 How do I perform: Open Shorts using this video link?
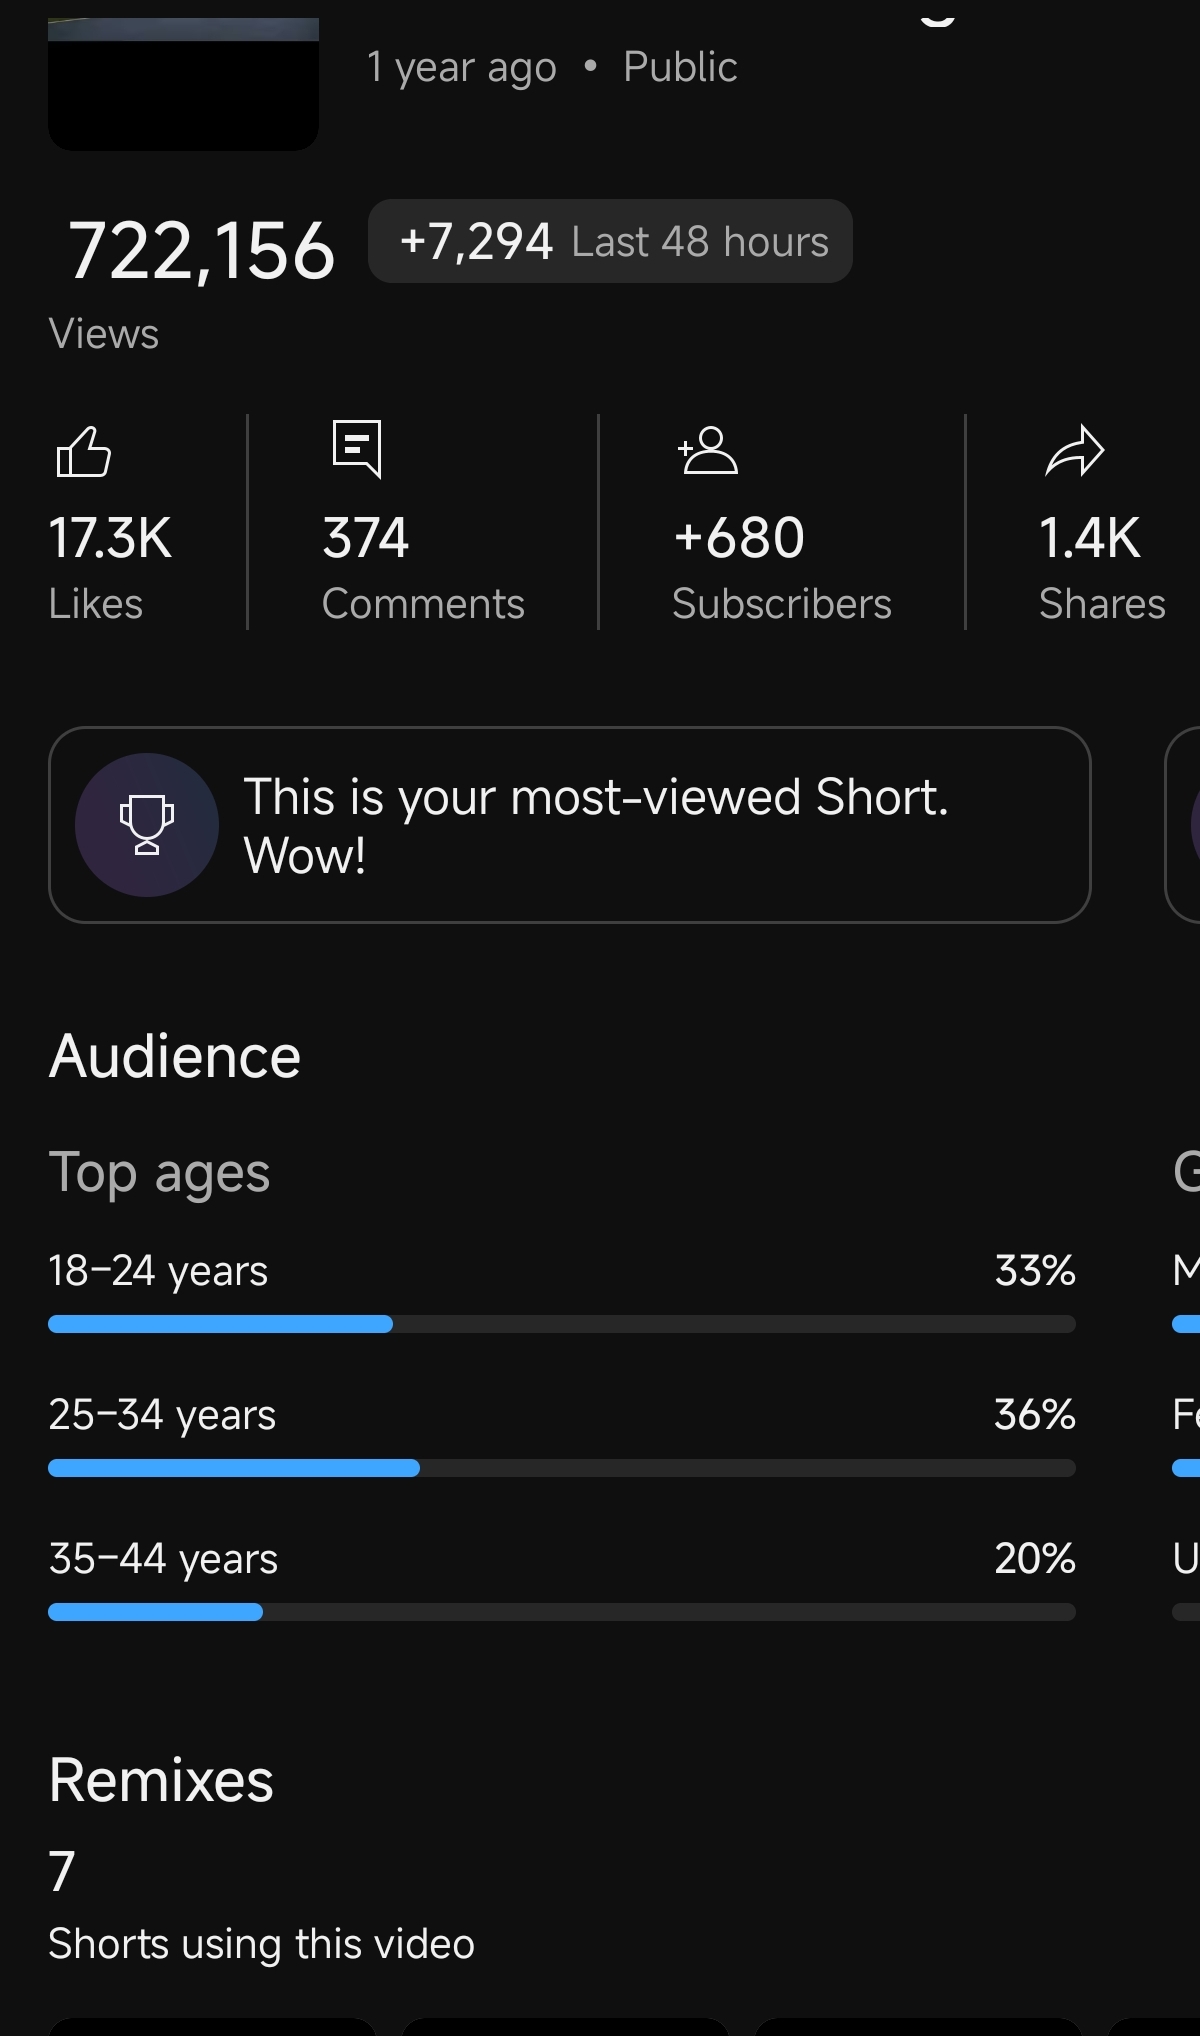pyautogui.click(x=261, y=1944)
